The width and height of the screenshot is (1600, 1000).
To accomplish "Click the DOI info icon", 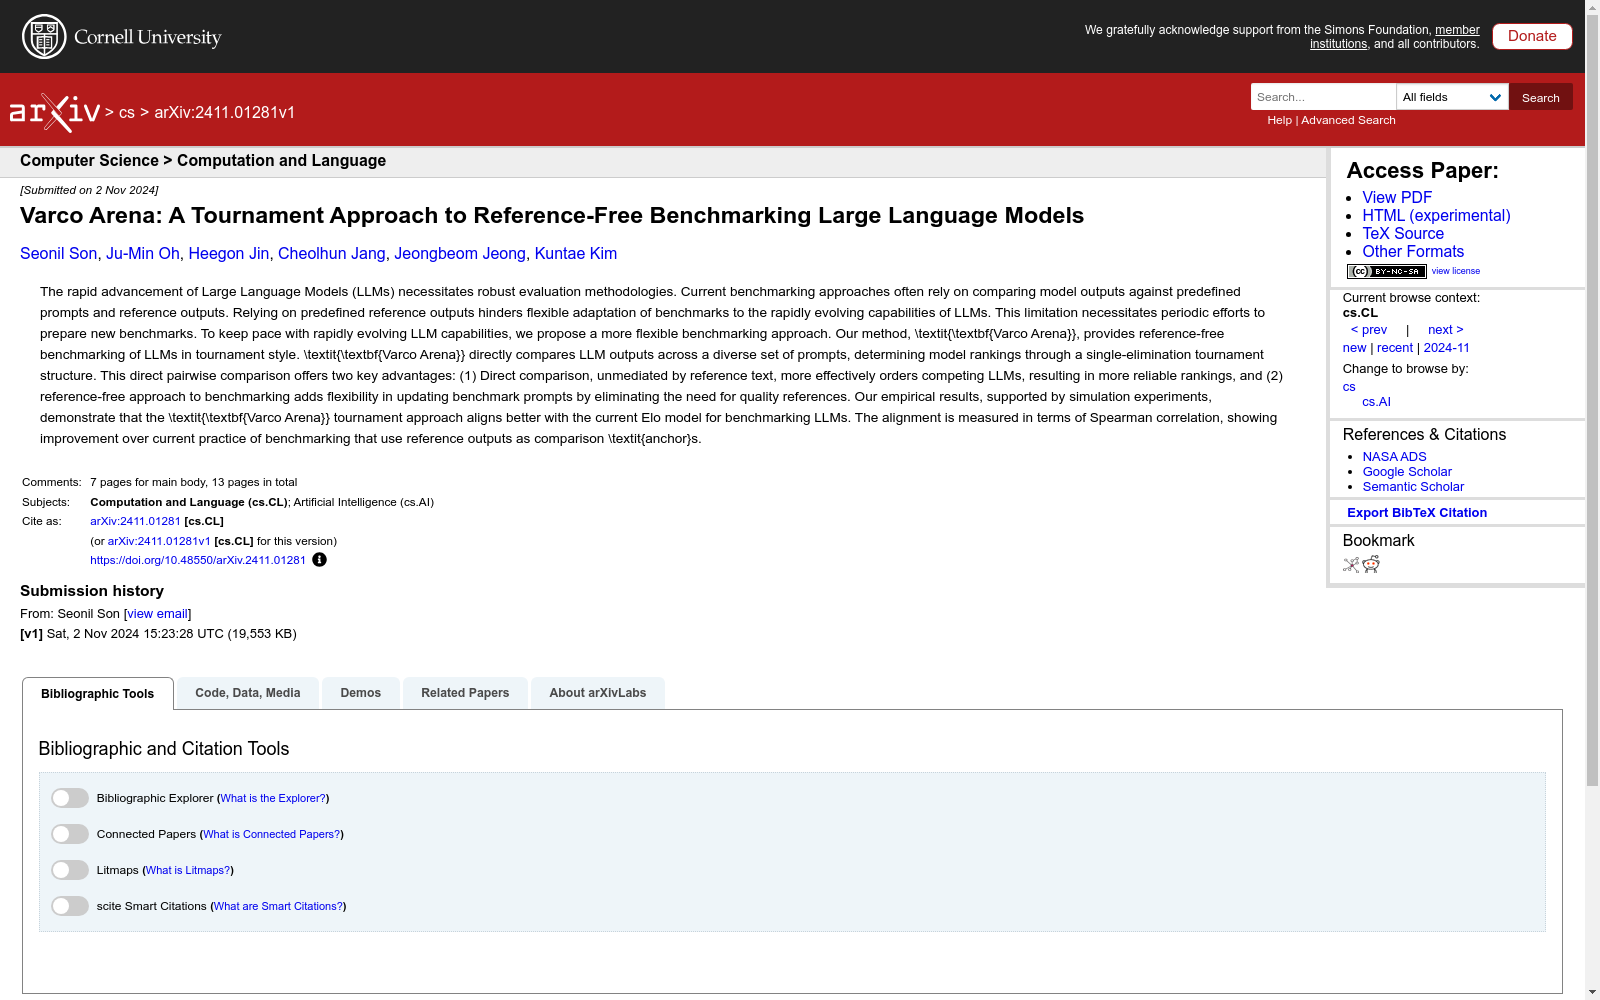I will pos(319,560).
